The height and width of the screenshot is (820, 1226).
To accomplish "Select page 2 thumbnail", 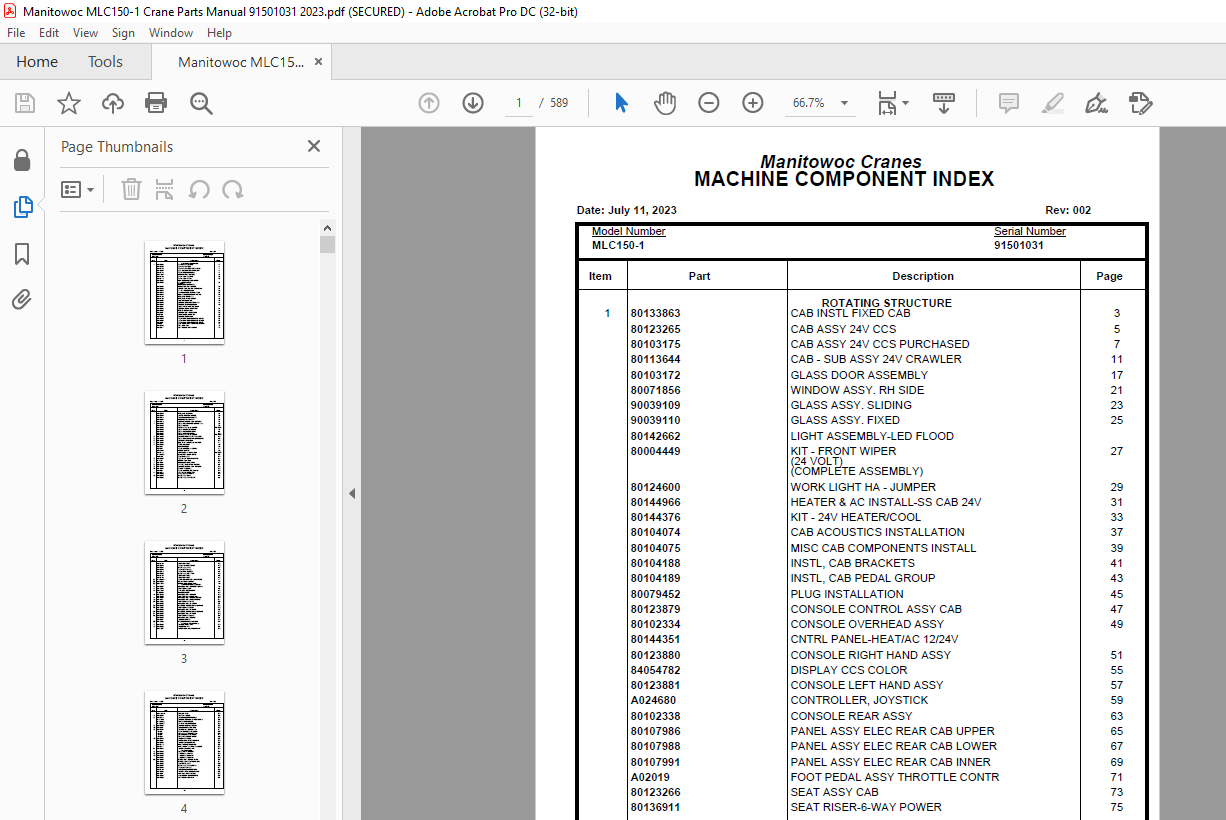I will tap(184, 442).
